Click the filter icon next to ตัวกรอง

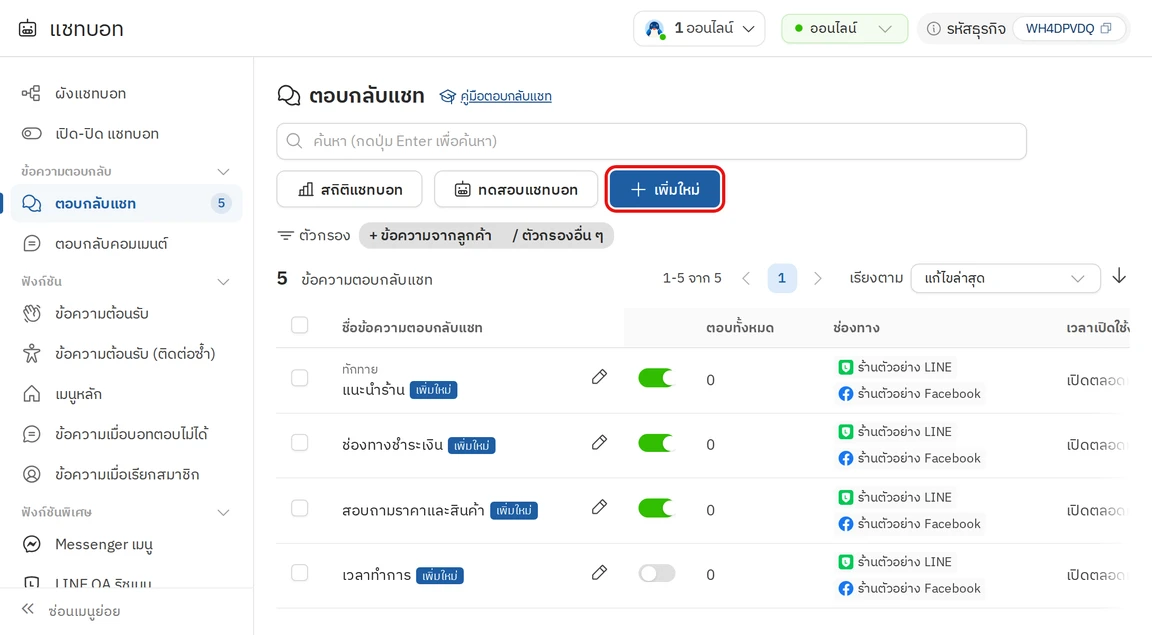click(x=285, y=235)
